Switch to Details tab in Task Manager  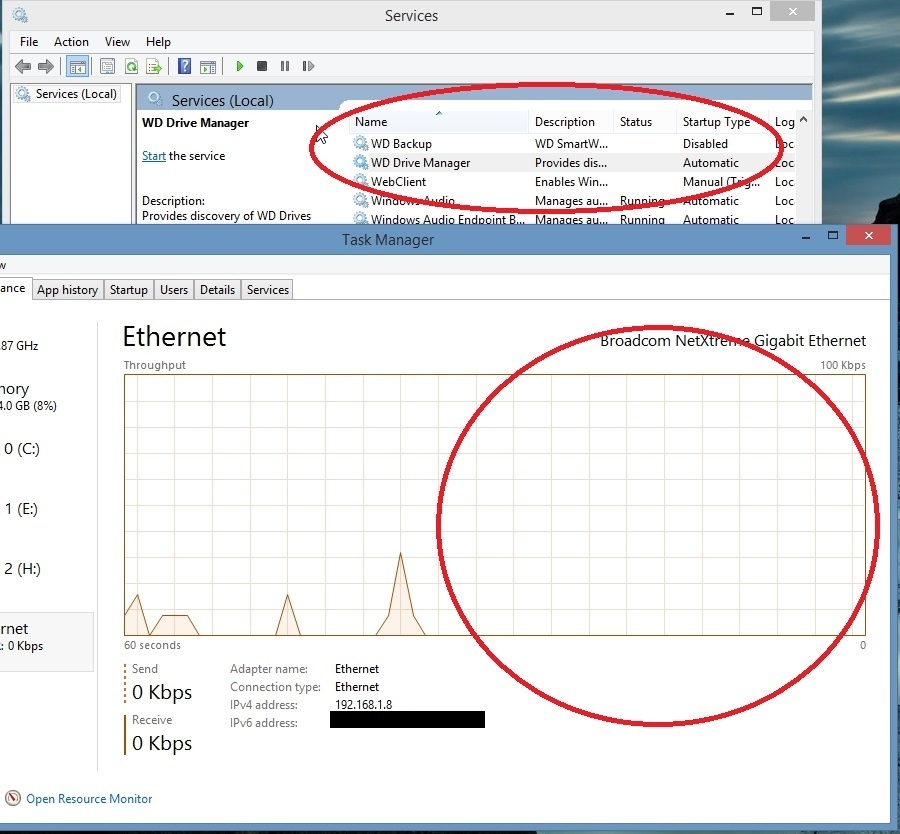point(218,290)
